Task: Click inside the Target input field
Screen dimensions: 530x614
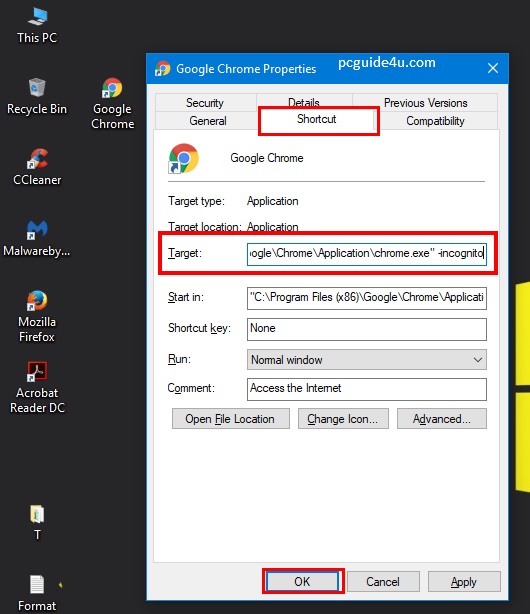Action: [x=367, y=254]
